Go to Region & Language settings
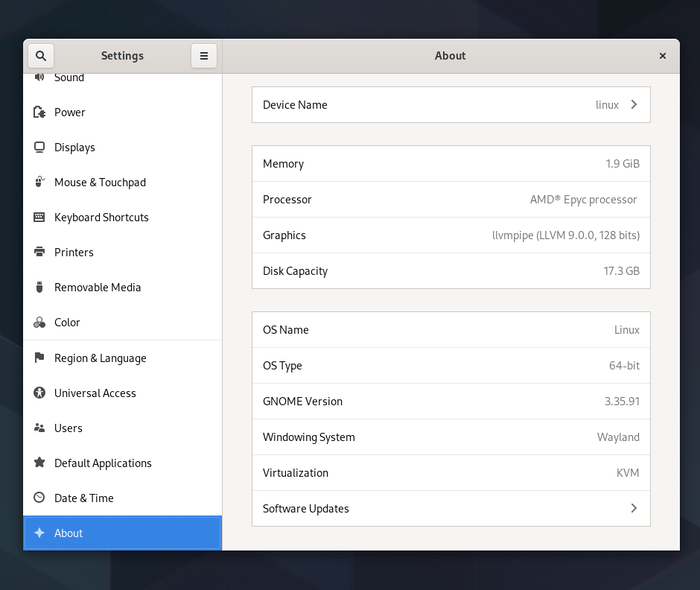Image resolution: width=700 pixels, height=590 pixels. [122, 358]
